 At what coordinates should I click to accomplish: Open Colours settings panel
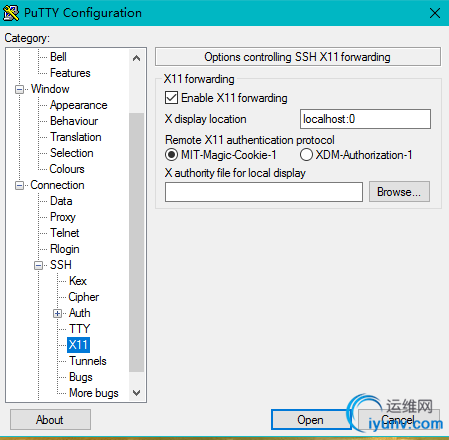(67, 169)
